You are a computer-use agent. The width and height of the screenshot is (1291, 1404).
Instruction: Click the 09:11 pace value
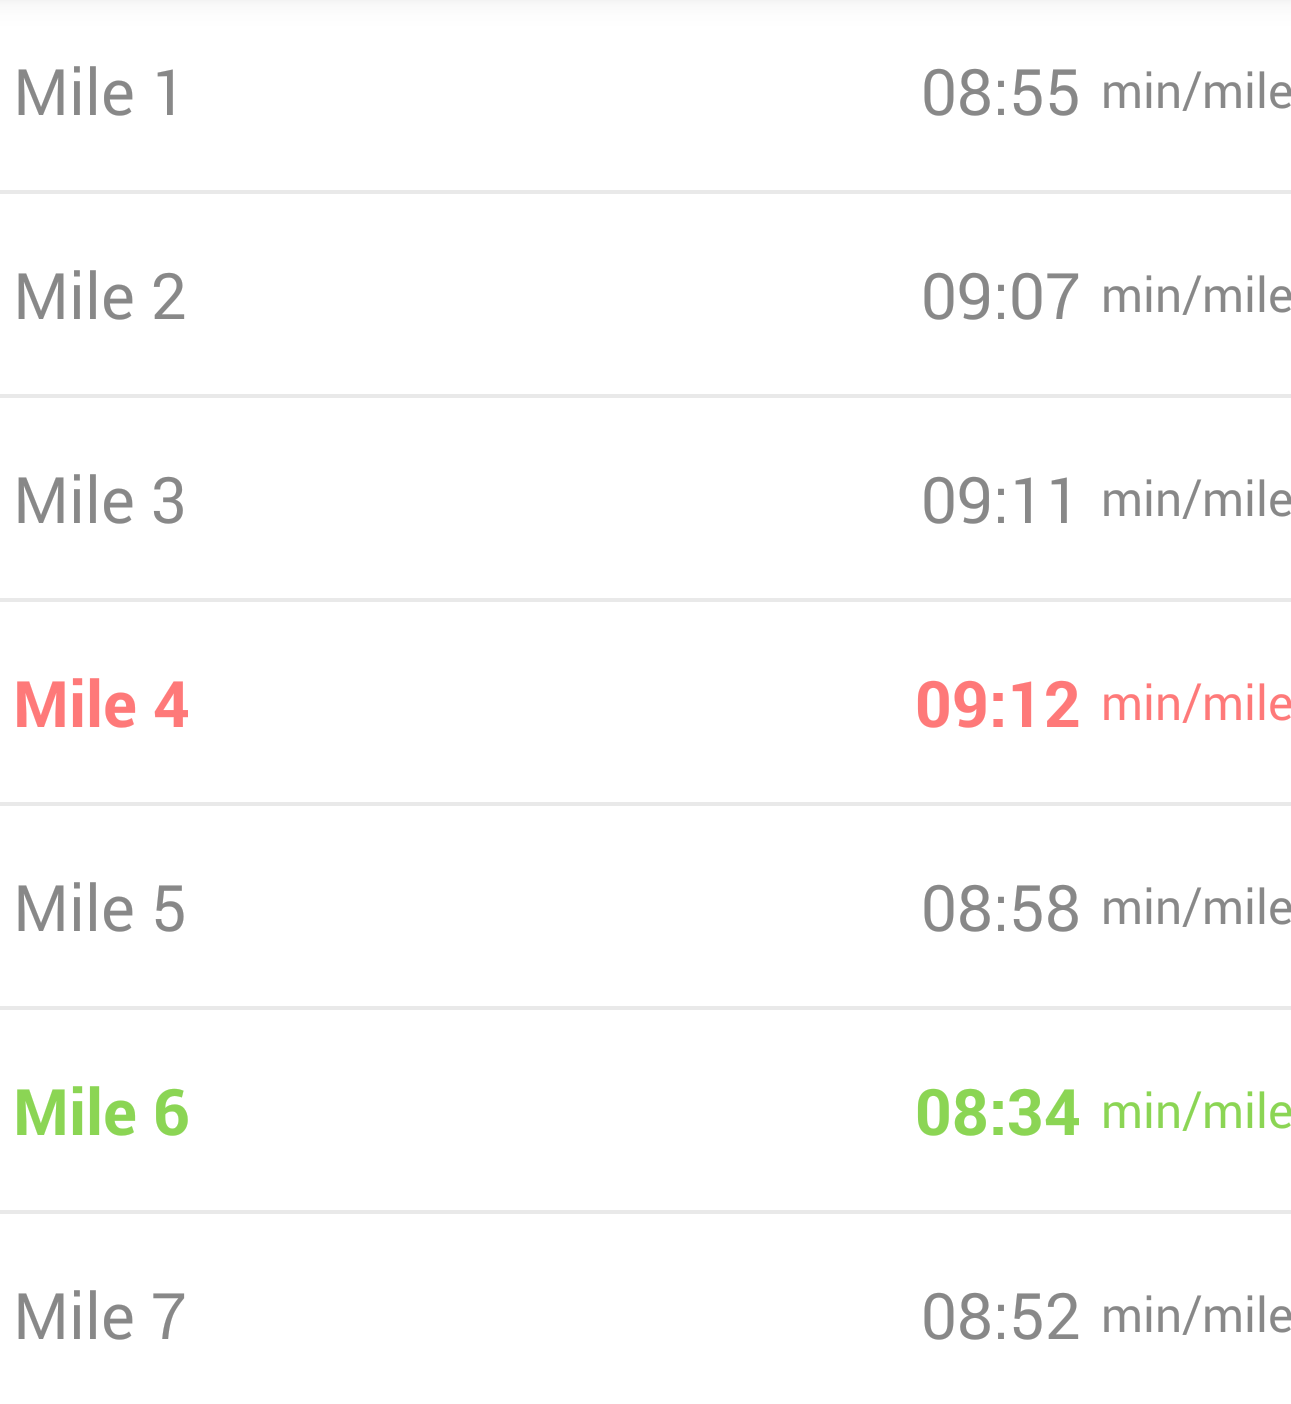[x=998, y=501]
